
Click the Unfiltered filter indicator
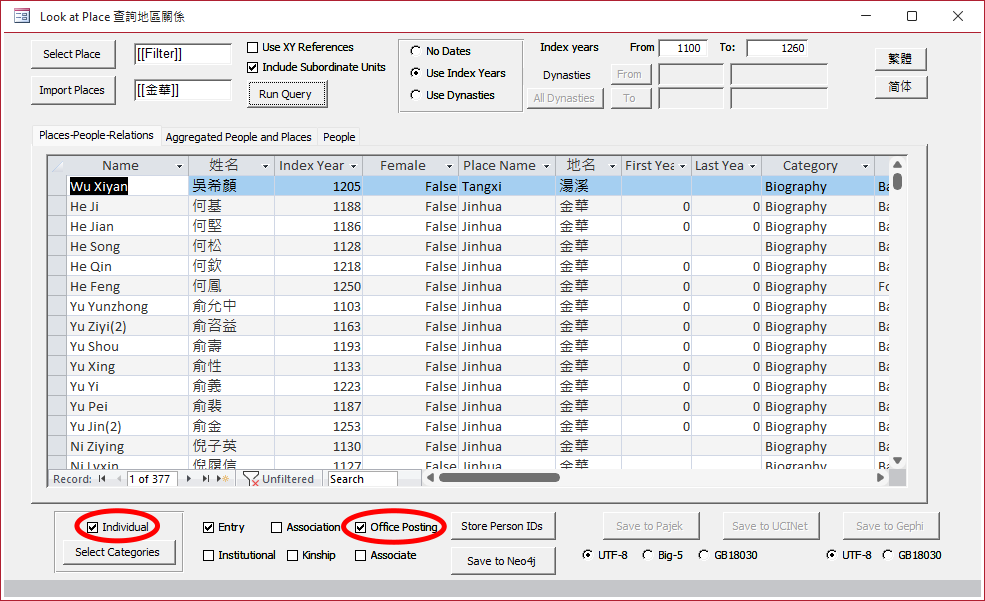(279, 479)
